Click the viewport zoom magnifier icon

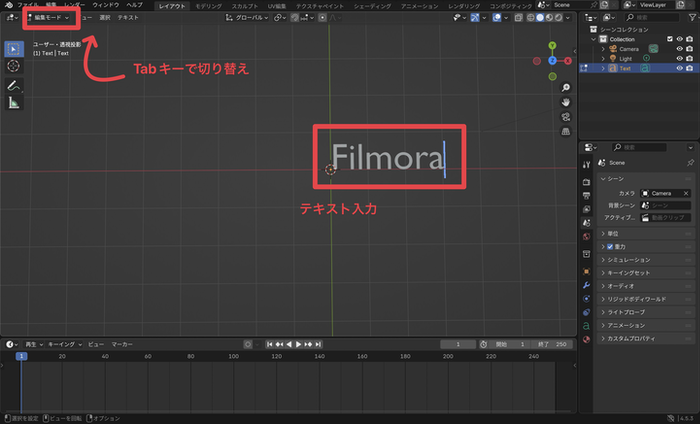point(565,88)
